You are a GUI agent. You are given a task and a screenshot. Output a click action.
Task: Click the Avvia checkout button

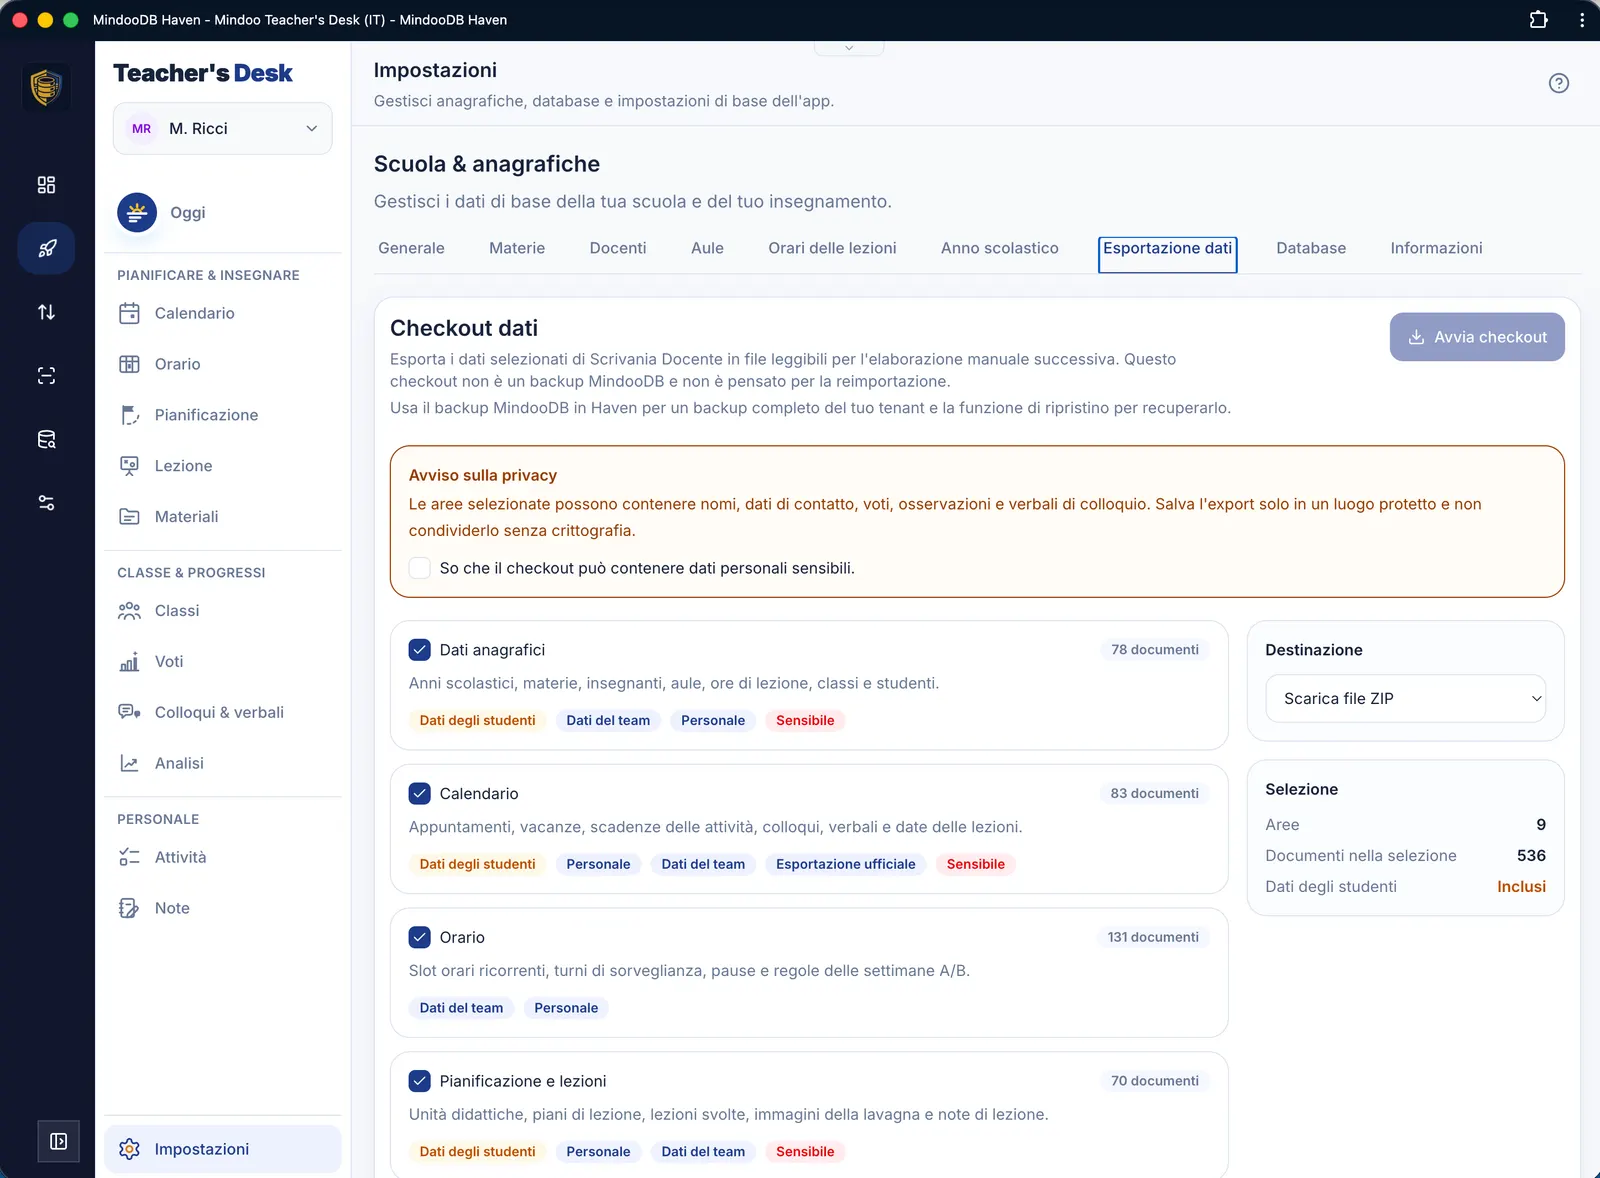[1477, 337]
